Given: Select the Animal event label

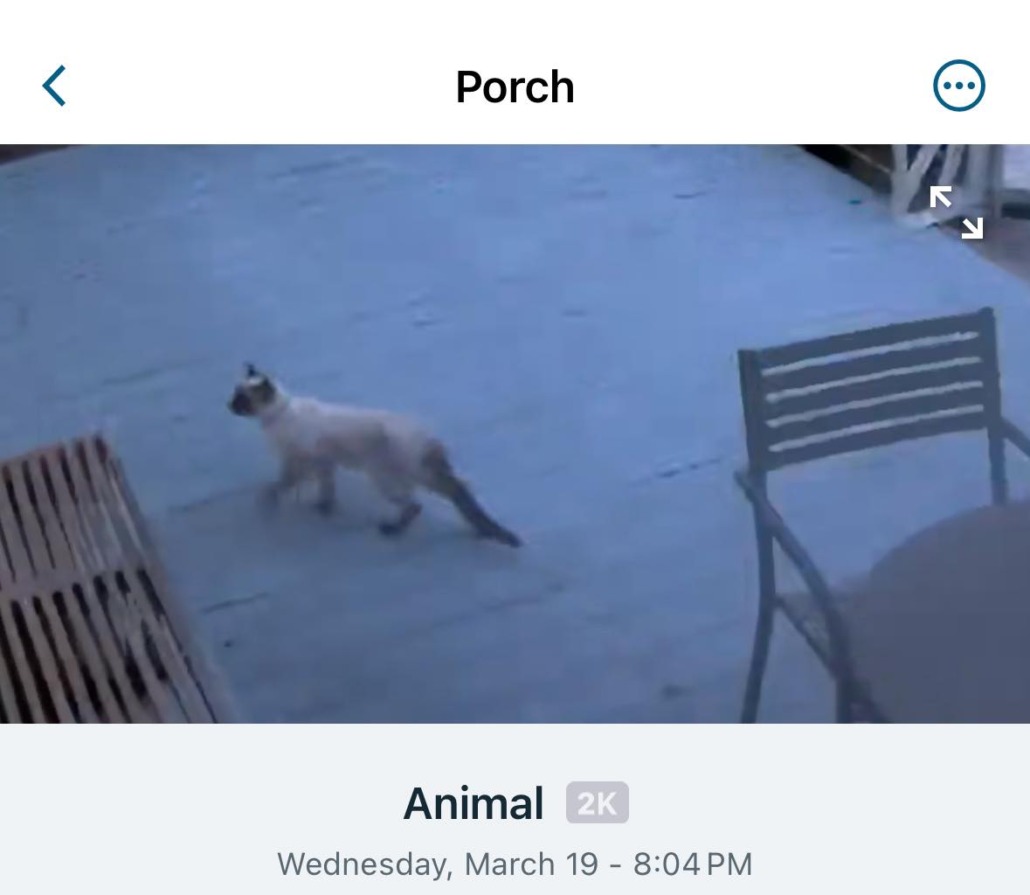Looking at the screenshot, I should [473, 803].
